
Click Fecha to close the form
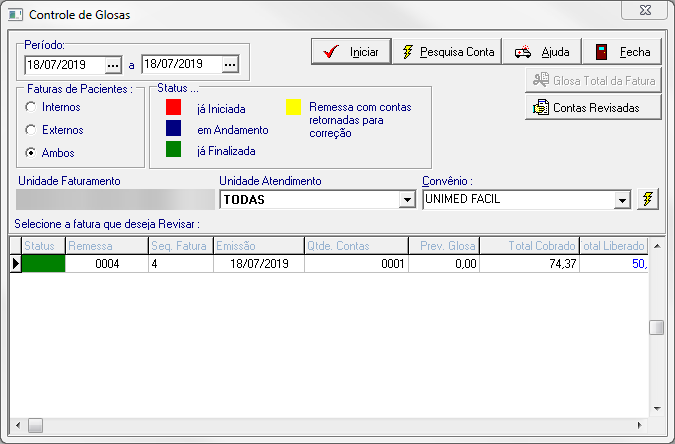[x=622, y=52]
